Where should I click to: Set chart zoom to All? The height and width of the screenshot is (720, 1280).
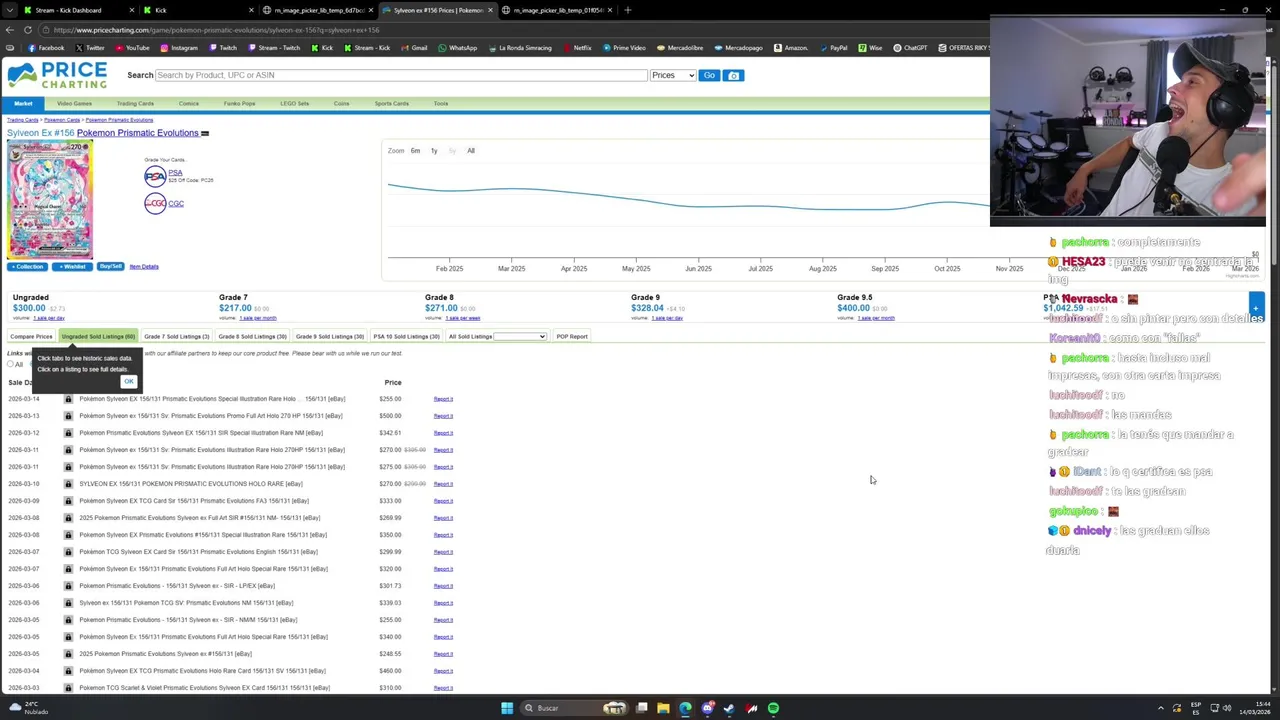[x=471, y=151]
